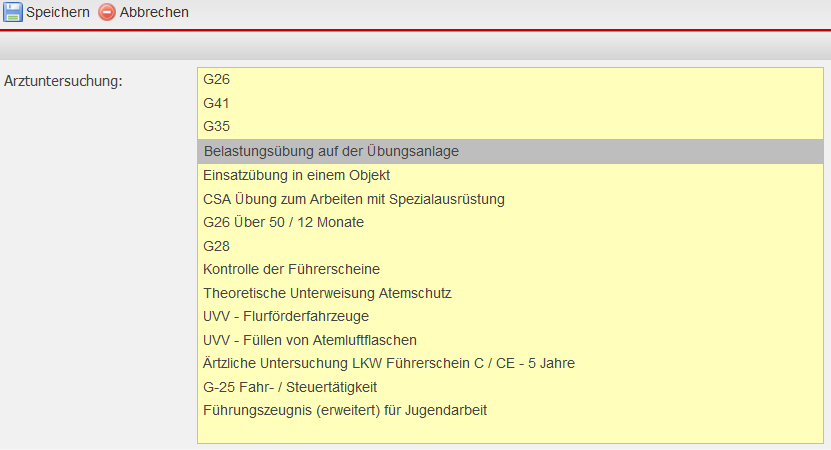Pick Kontrolle der Führerscheine option
831x450 pixels.
[x=291, y=270]
